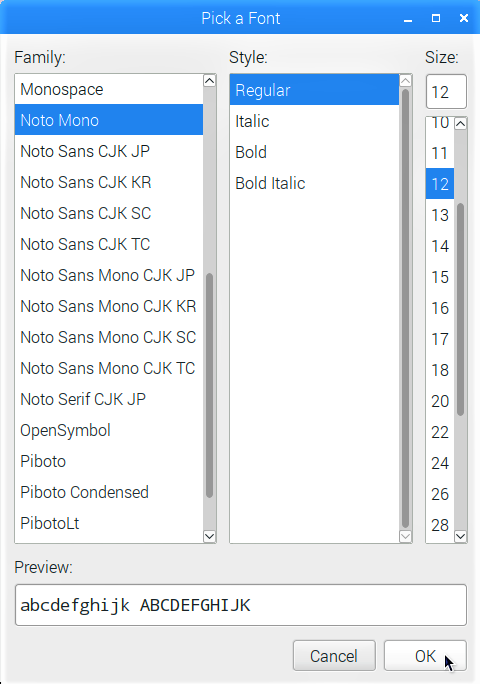The image size is (480, 684).
Task: Pick Noto Sans Mono CJK KR family
Action: click(x=109, y=306)
